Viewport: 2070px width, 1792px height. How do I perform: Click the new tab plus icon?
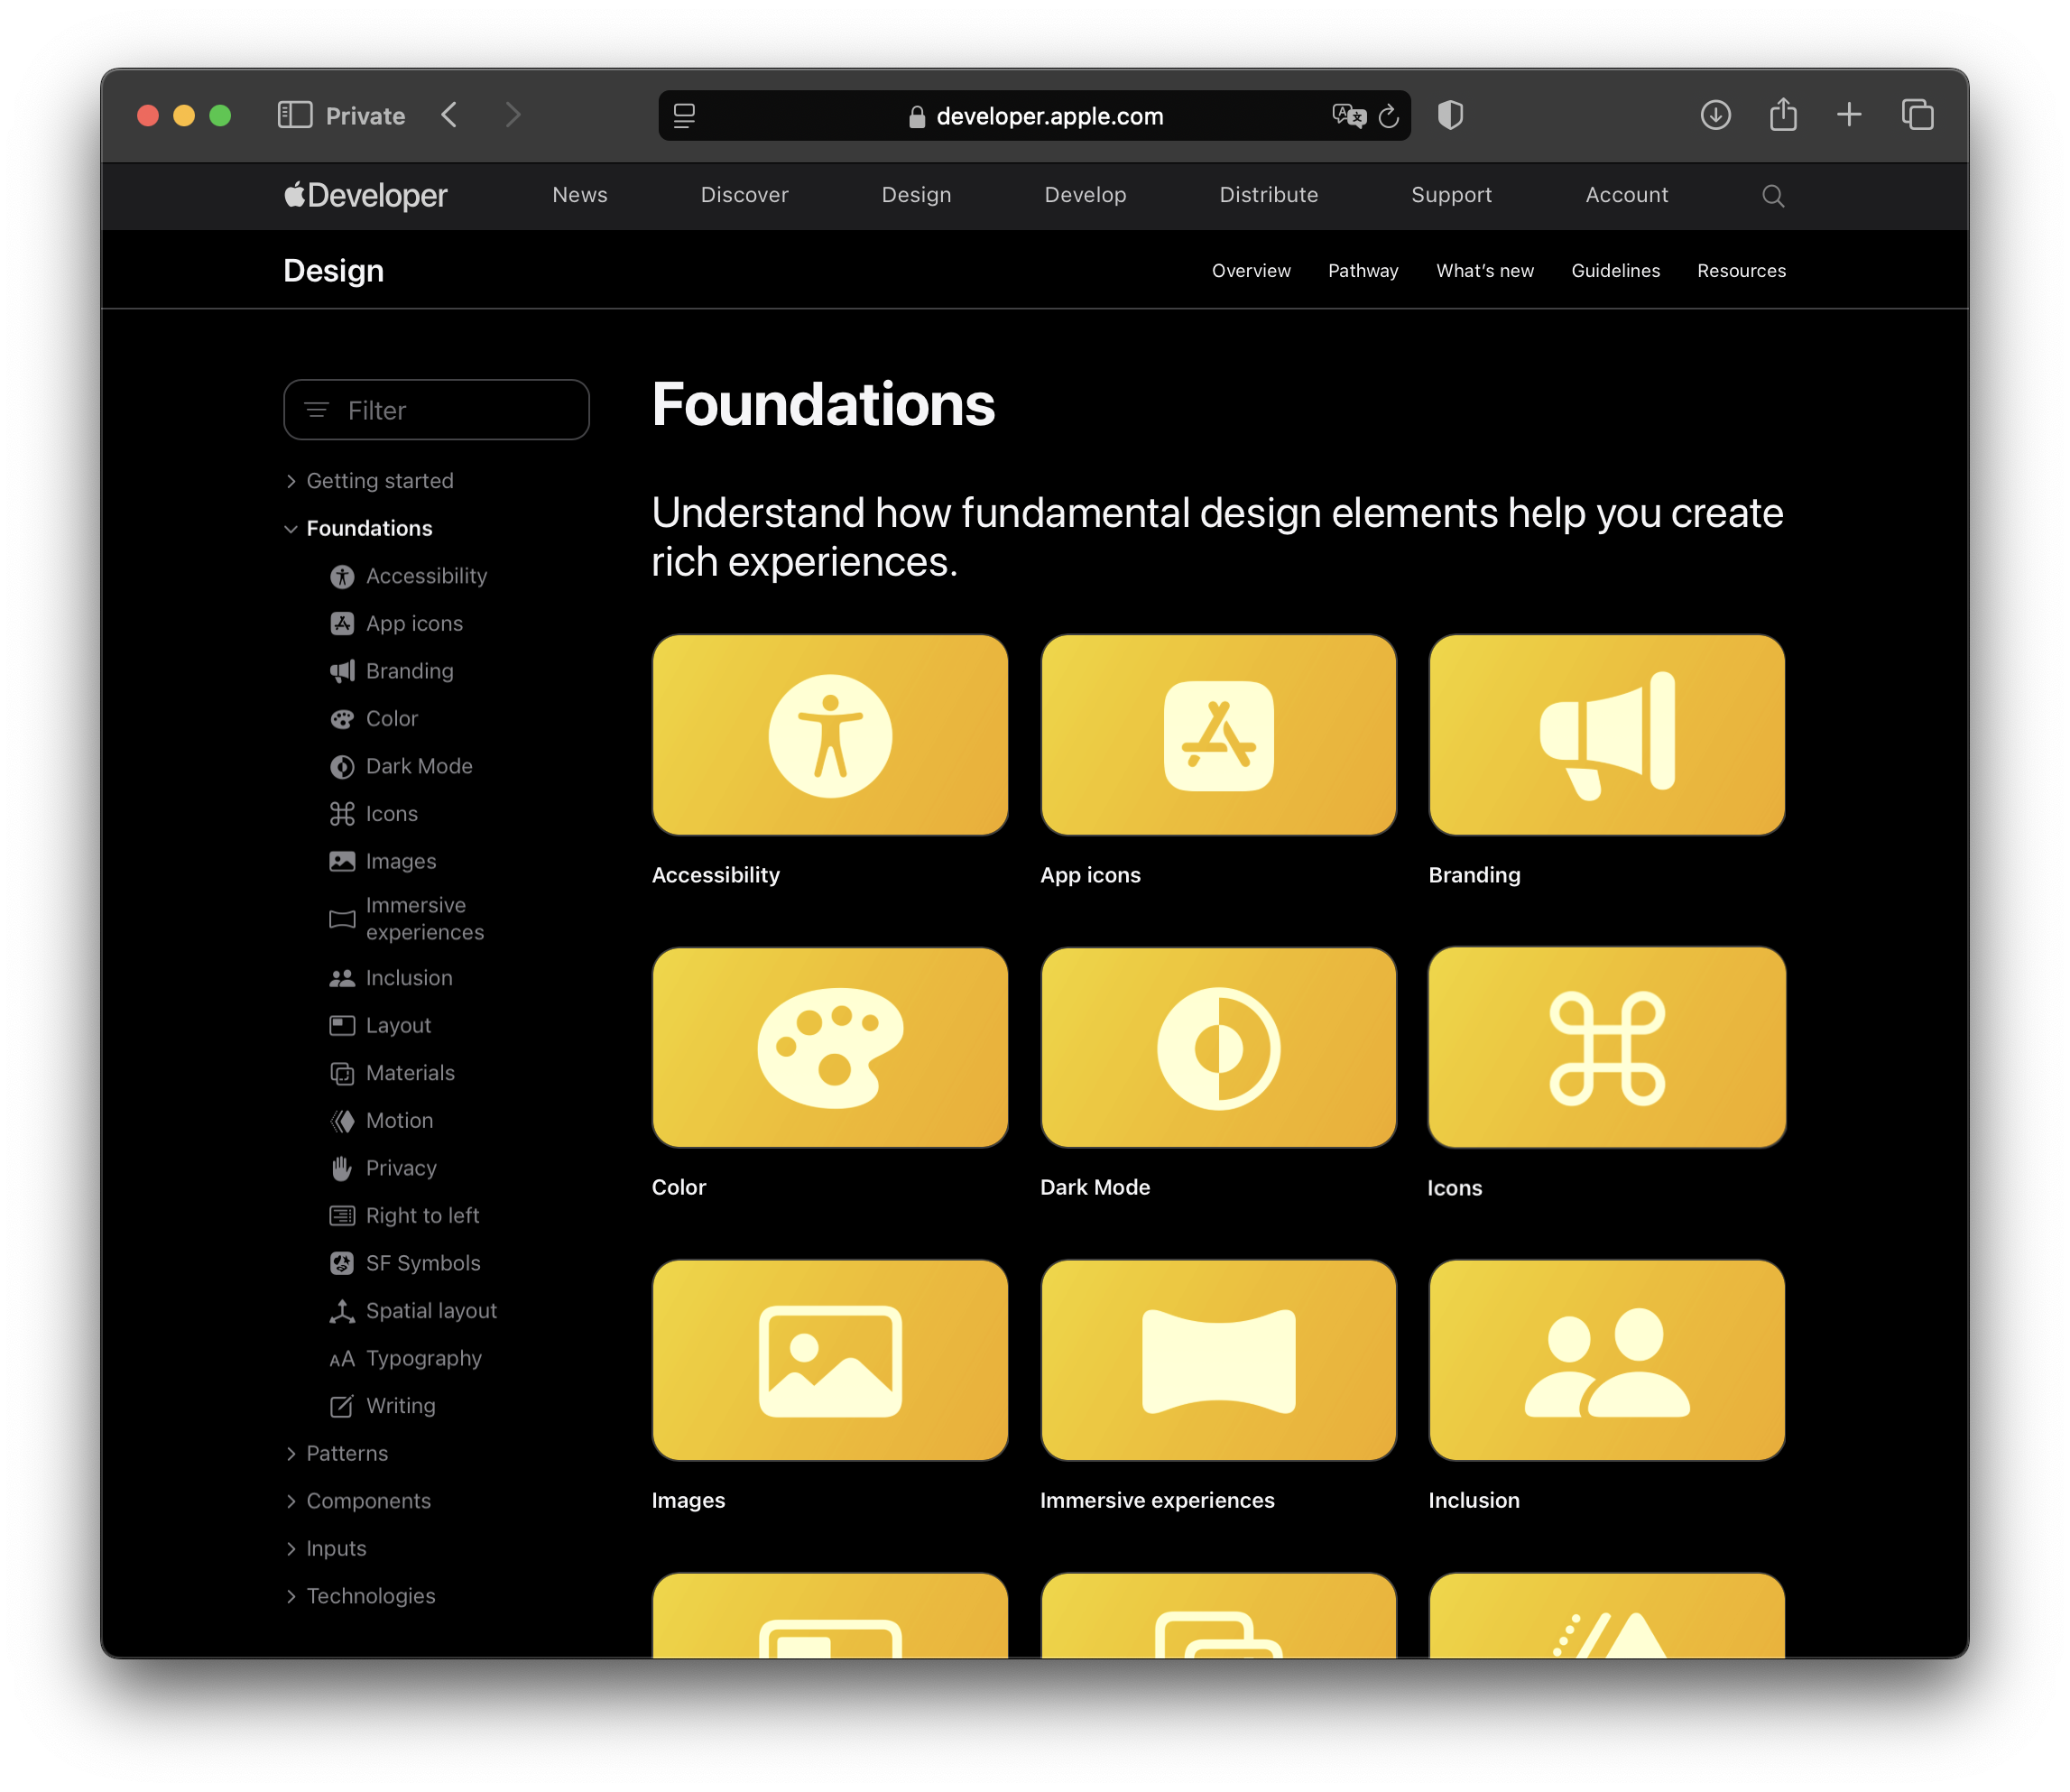click(x=1848, y=115)
